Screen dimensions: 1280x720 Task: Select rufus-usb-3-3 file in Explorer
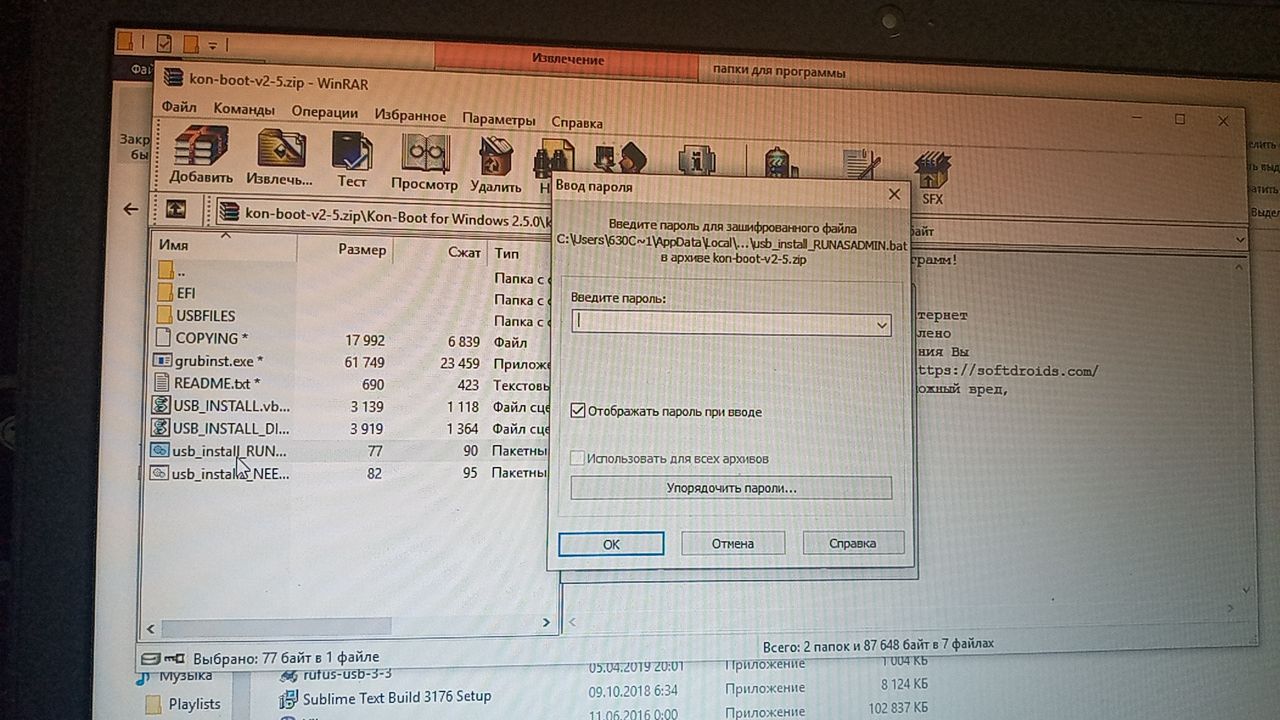[336, 674]
